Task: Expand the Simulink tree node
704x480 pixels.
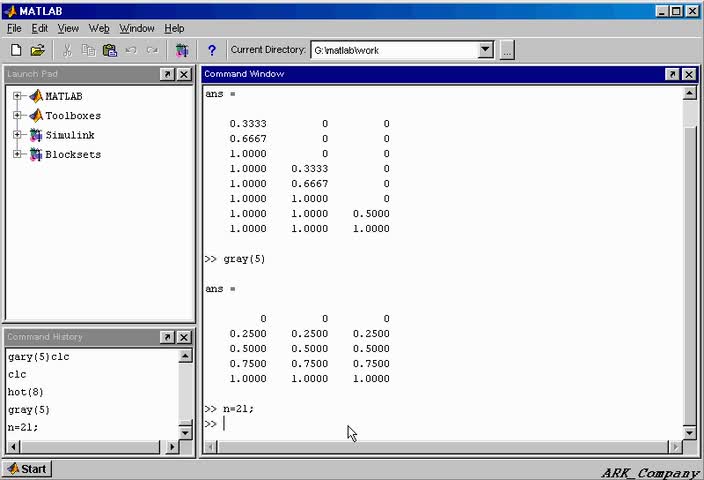Action: (x=17, y=135)
